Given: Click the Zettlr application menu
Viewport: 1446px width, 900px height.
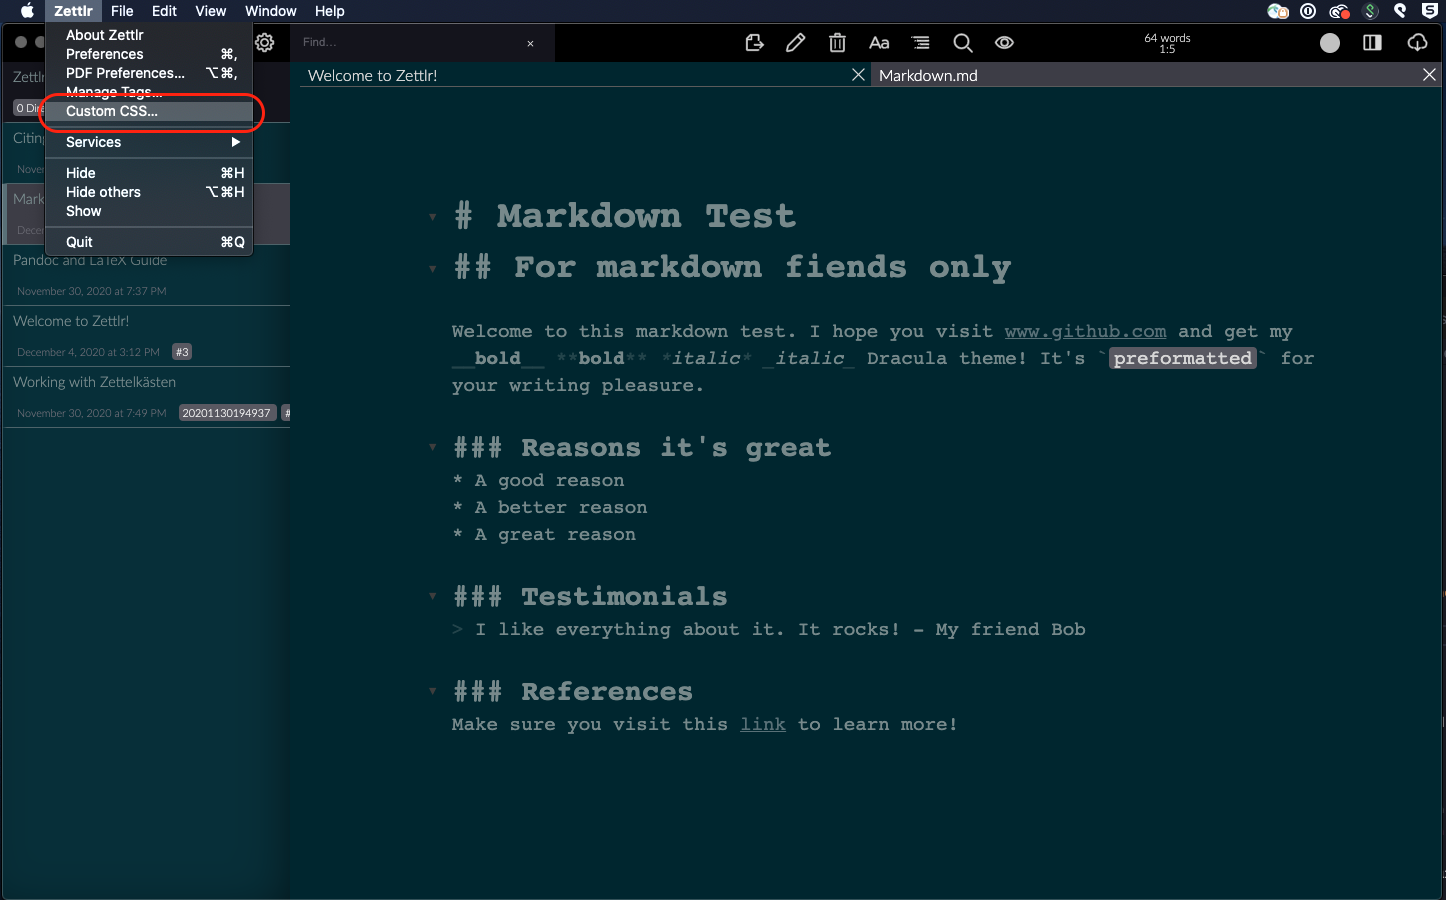Looking at the screenshot, I should point(73,11).
